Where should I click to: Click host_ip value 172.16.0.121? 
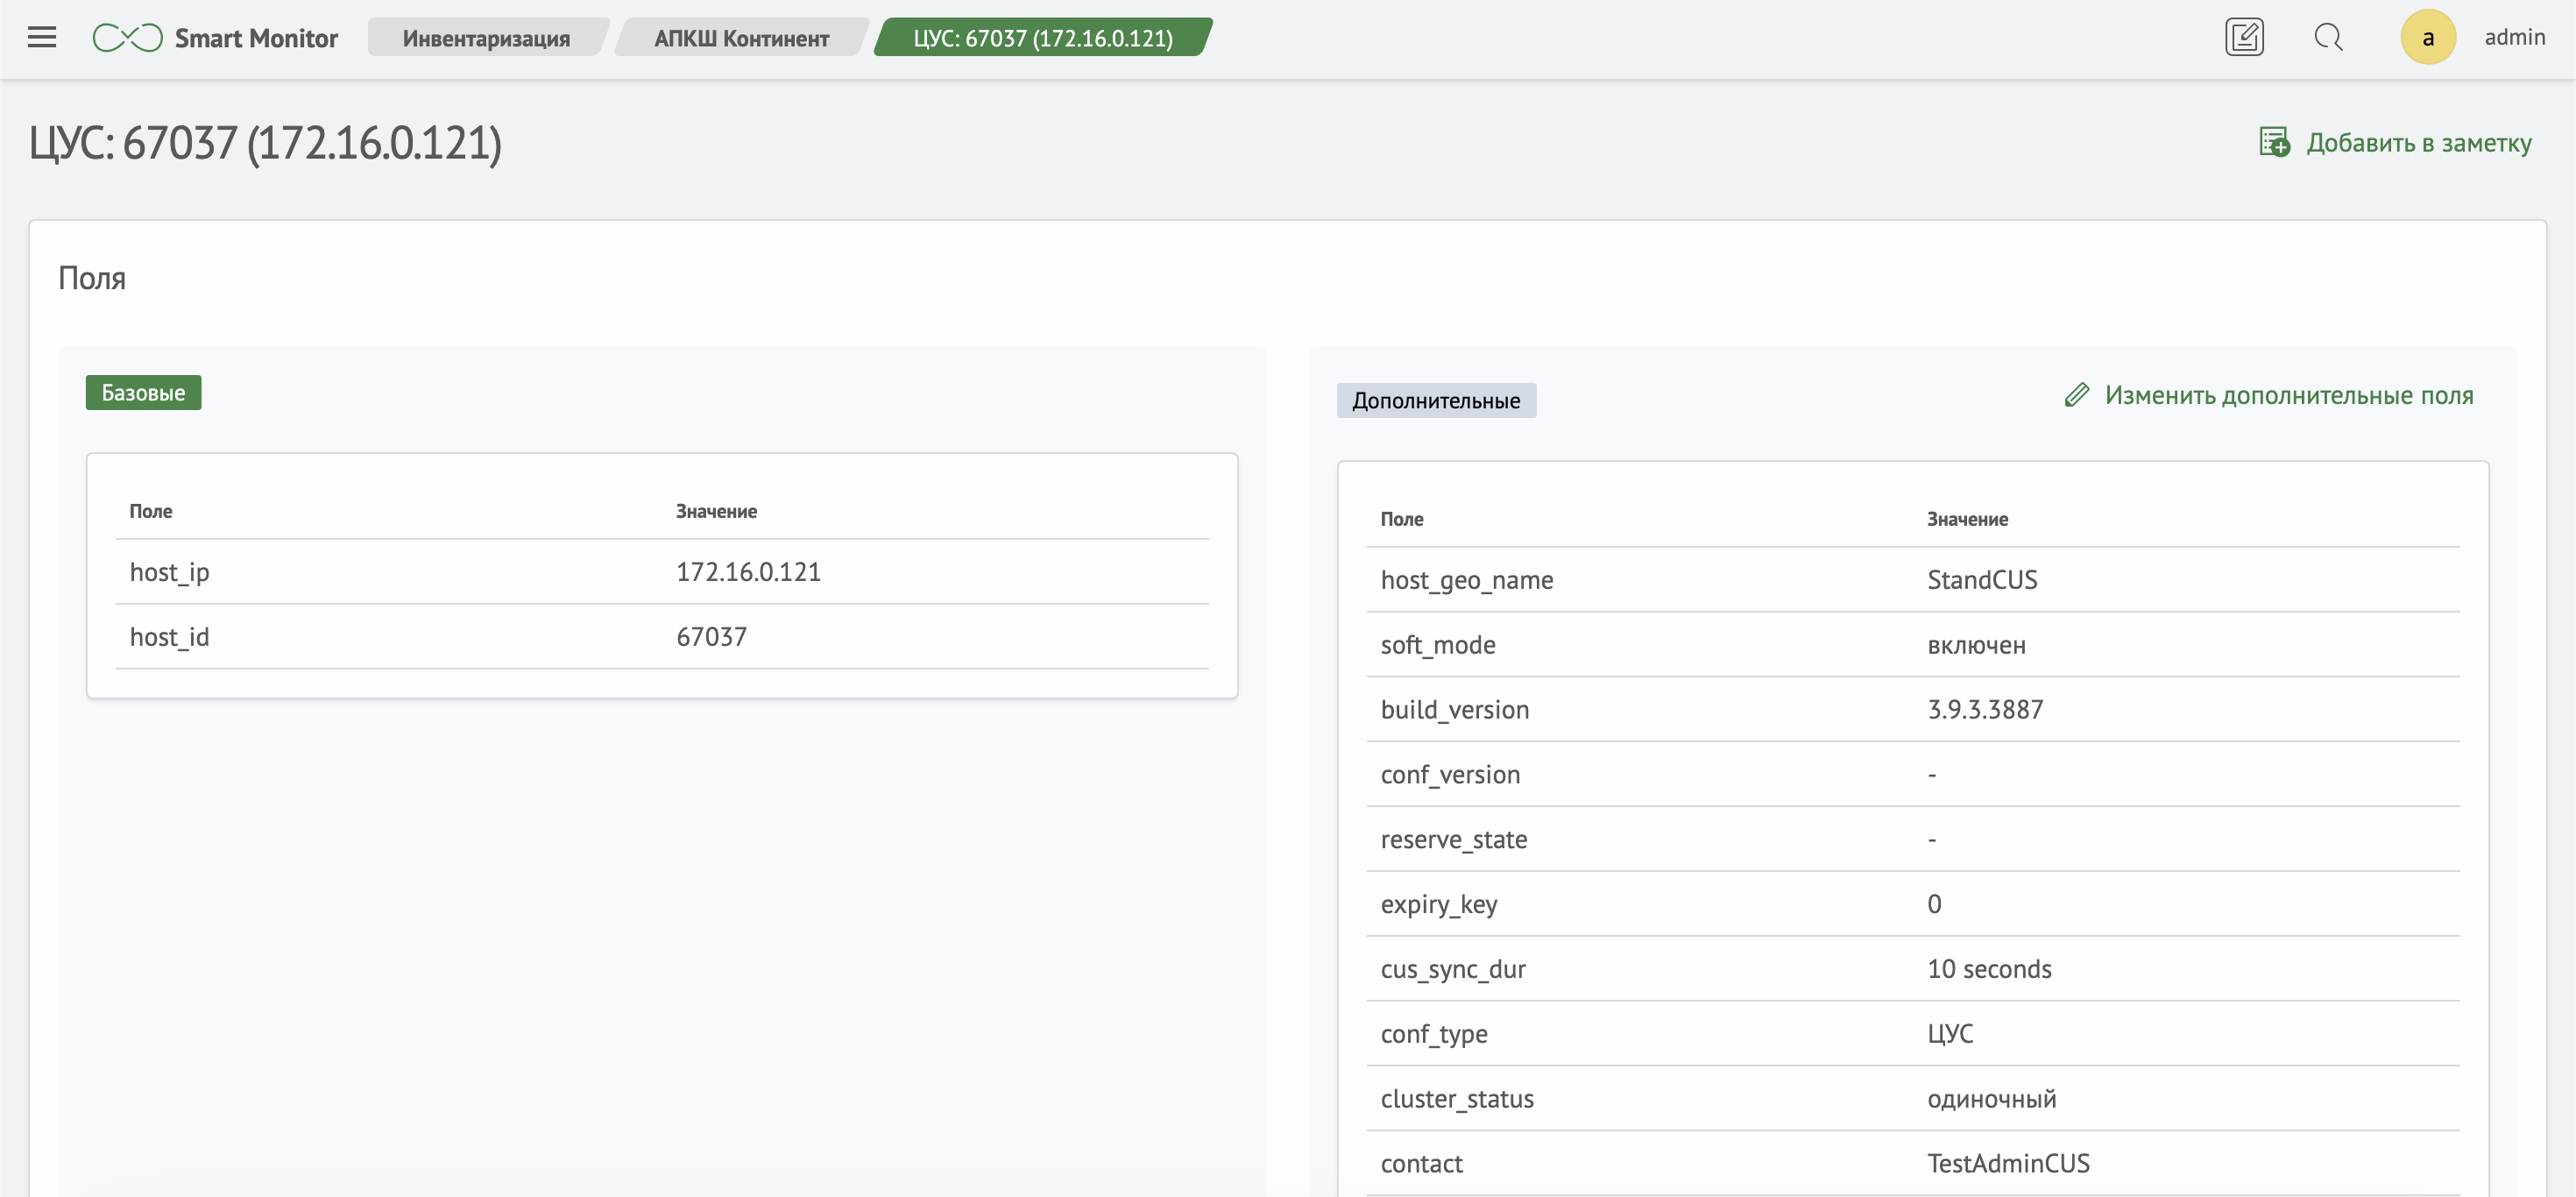pos(748,572)
